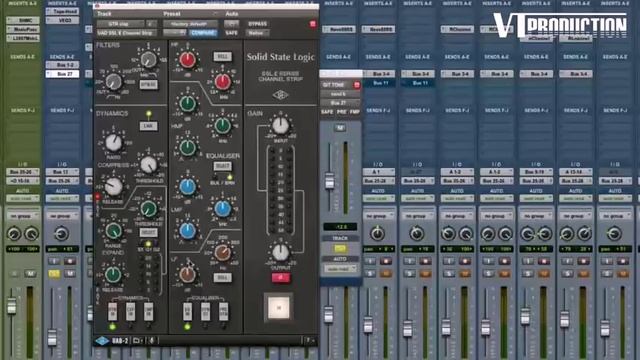Click the equaliser BLK/BRN select button
This screenshot has width=640, height=360.
[222, 166]
